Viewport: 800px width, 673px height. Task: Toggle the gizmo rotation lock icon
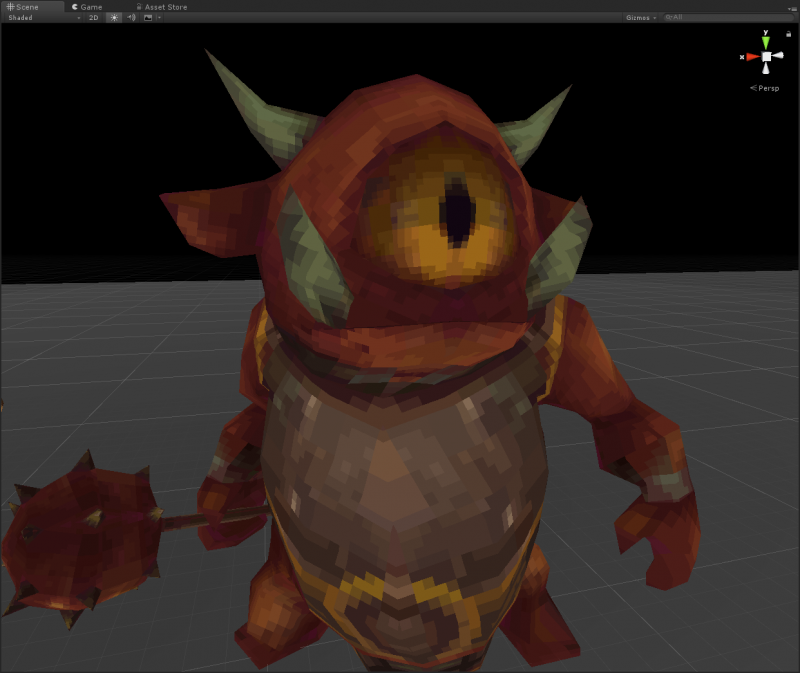click(x=789, y=34)
